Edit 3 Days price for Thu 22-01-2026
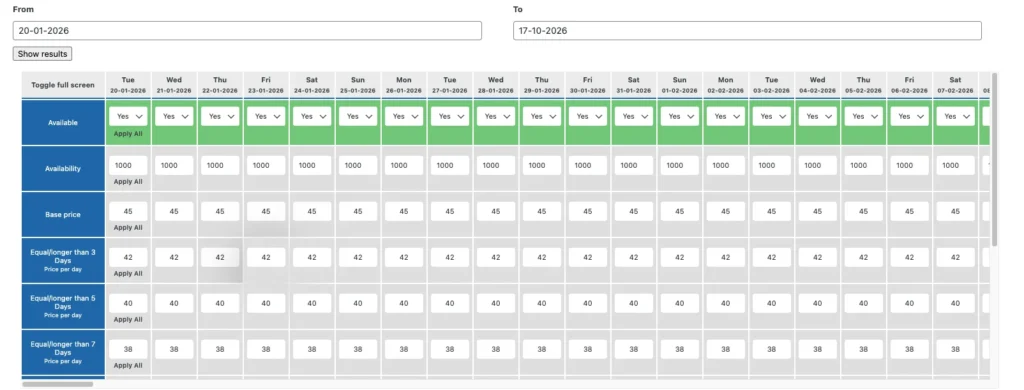The height and width of the screenshot is (390, 1024). coord(220,257)
